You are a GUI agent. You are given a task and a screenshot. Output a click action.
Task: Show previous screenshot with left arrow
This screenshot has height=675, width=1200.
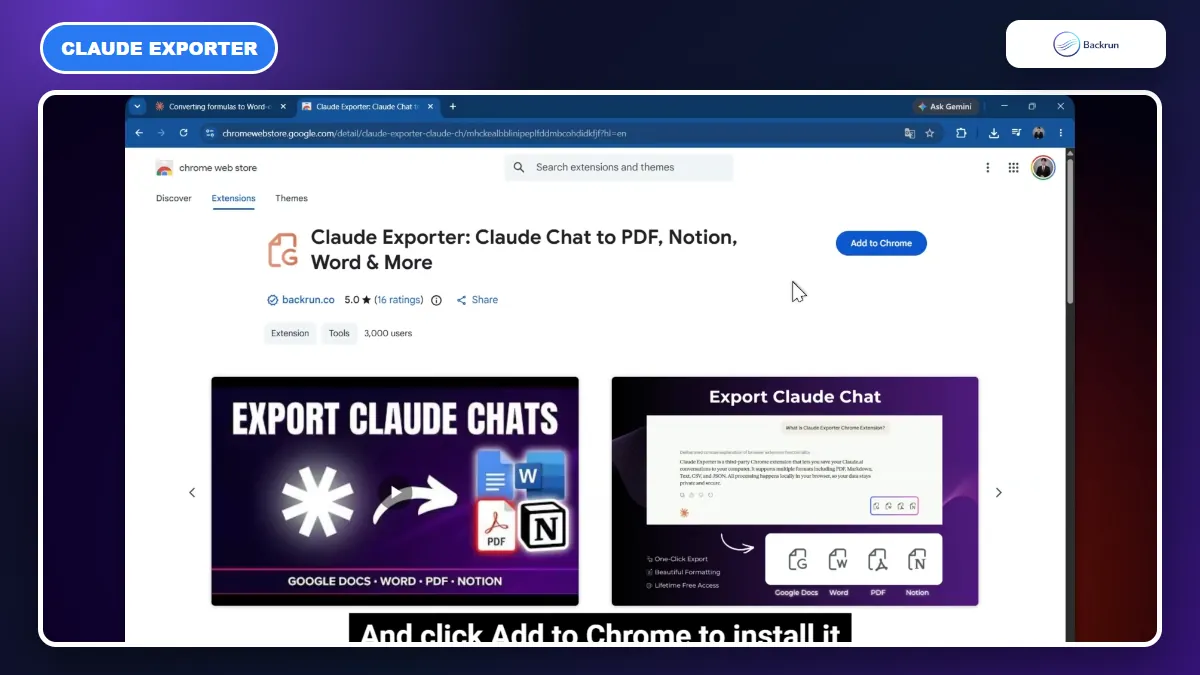192,492
